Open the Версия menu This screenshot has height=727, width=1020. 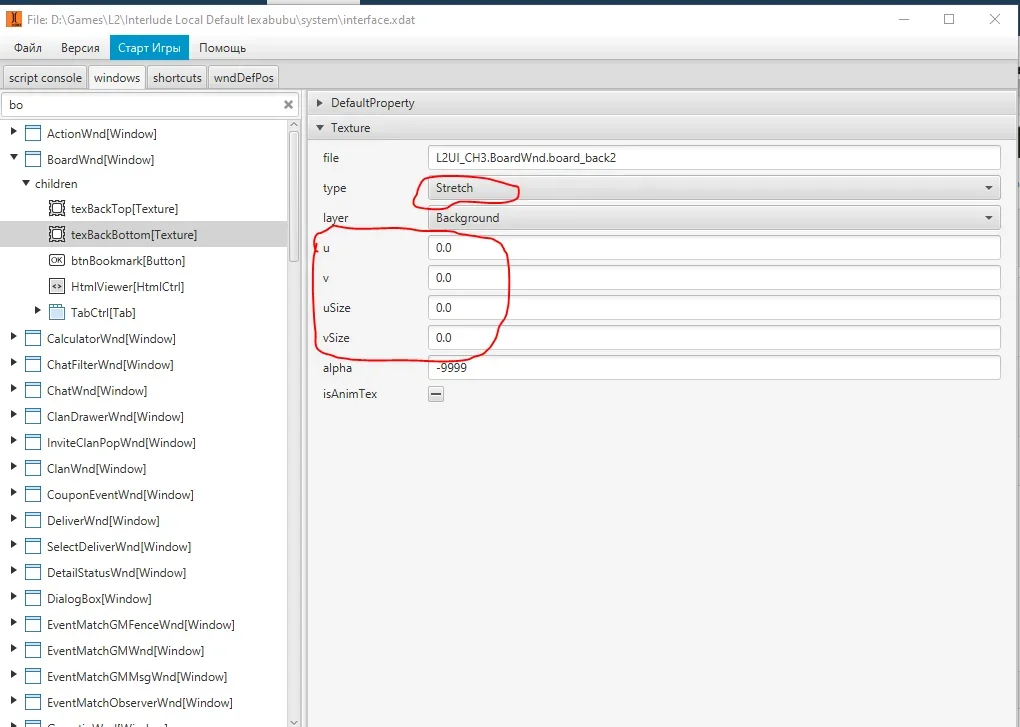pos(80,48)
